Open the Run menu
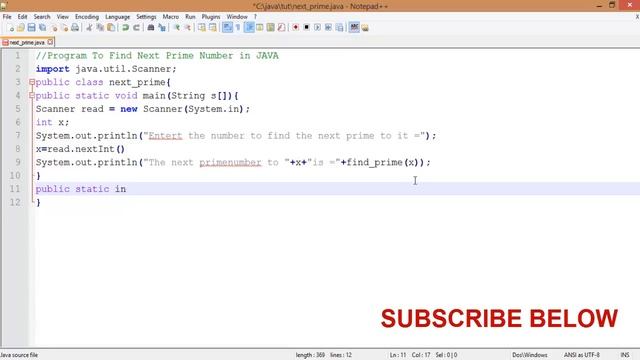 pyautogui.click(x=190, y=17)
